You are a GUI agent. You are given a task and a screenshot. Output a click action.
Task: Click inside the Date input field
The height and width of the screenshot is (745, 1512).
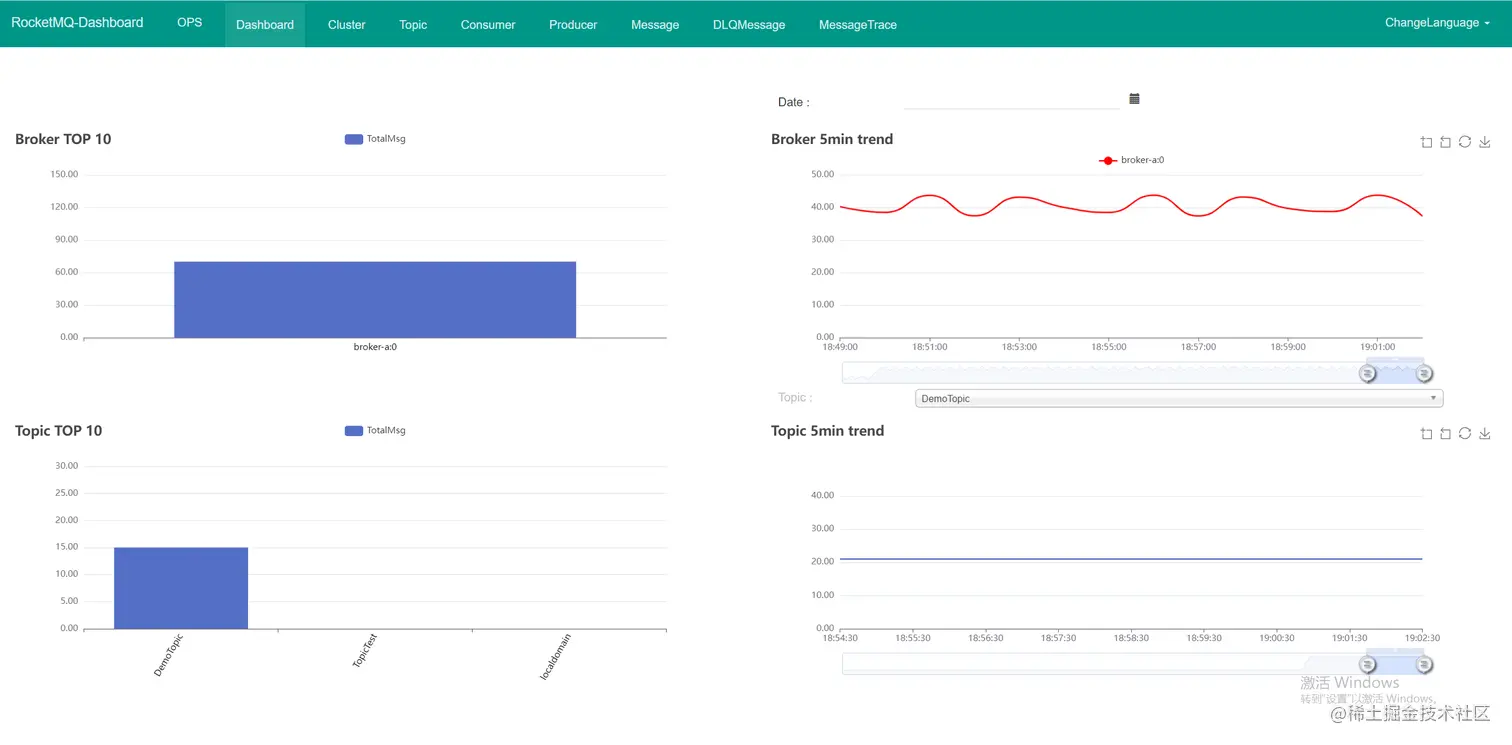tap(1010, 100)
